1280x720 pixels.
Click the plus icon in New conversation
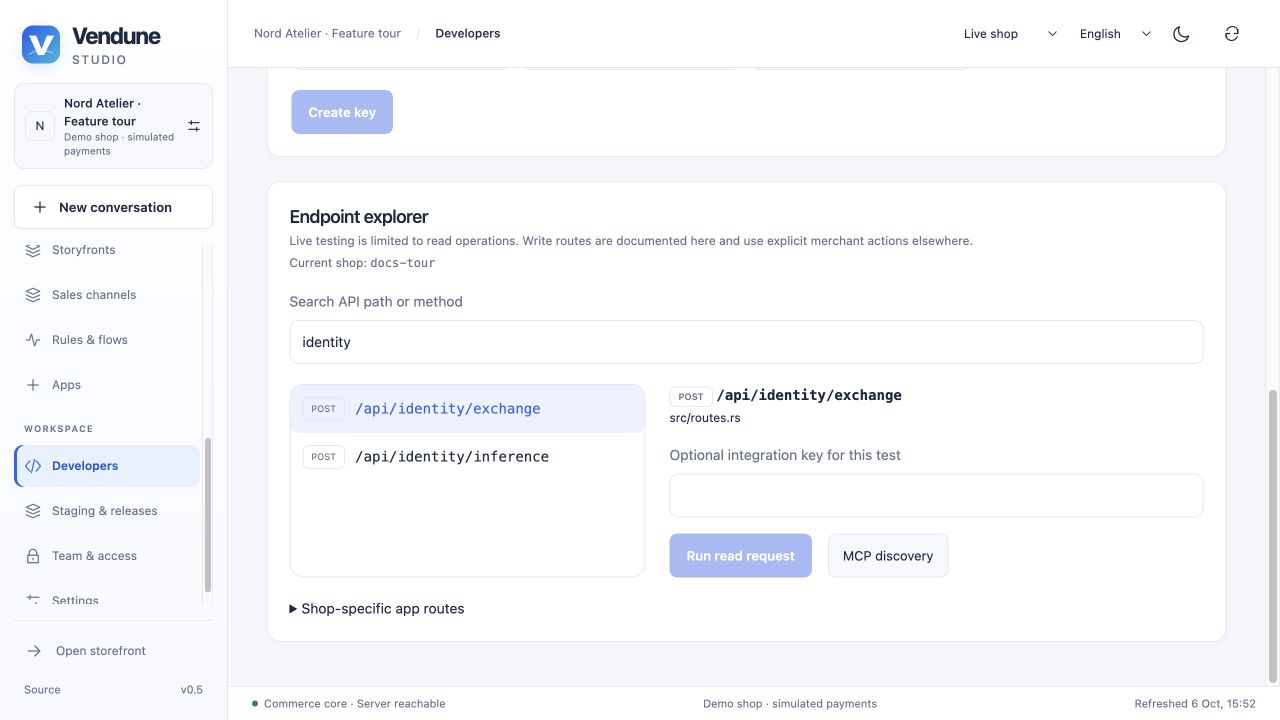click(x=40, y=207)
